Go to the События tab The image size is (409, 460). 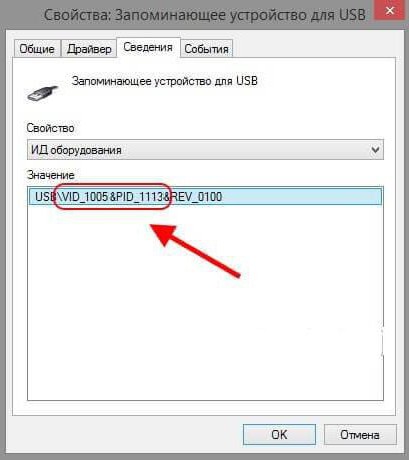pos(206,49)
